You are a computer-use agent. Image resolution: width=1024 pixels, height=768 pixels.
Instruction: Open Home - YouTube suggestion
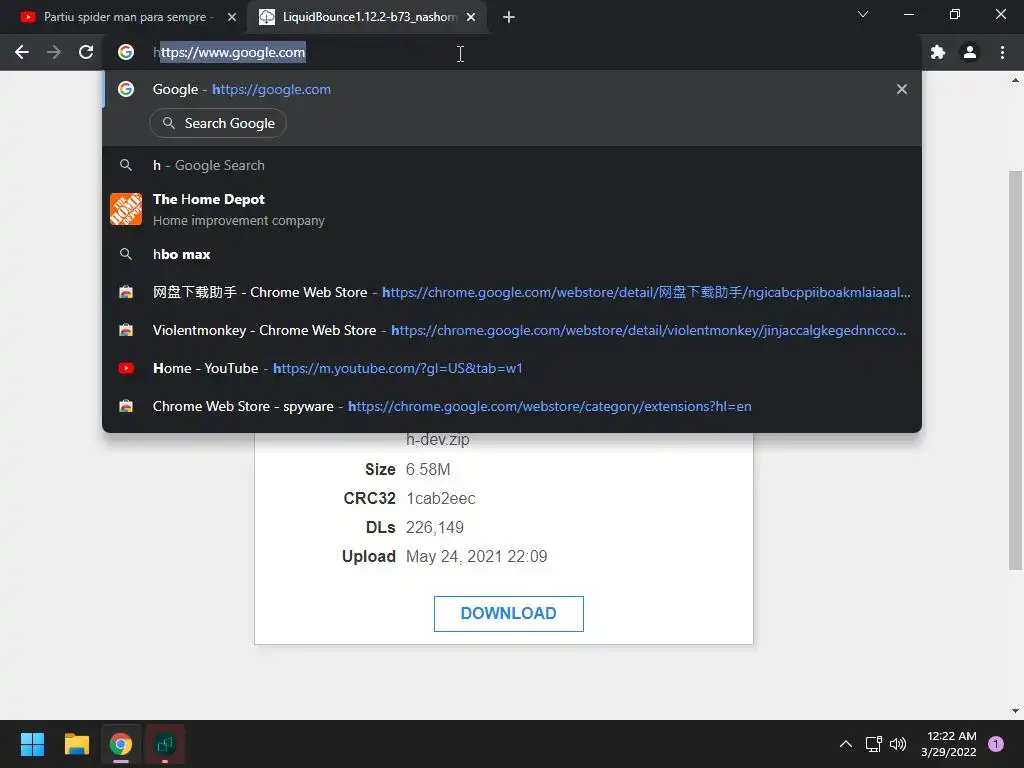pos(512,368)
